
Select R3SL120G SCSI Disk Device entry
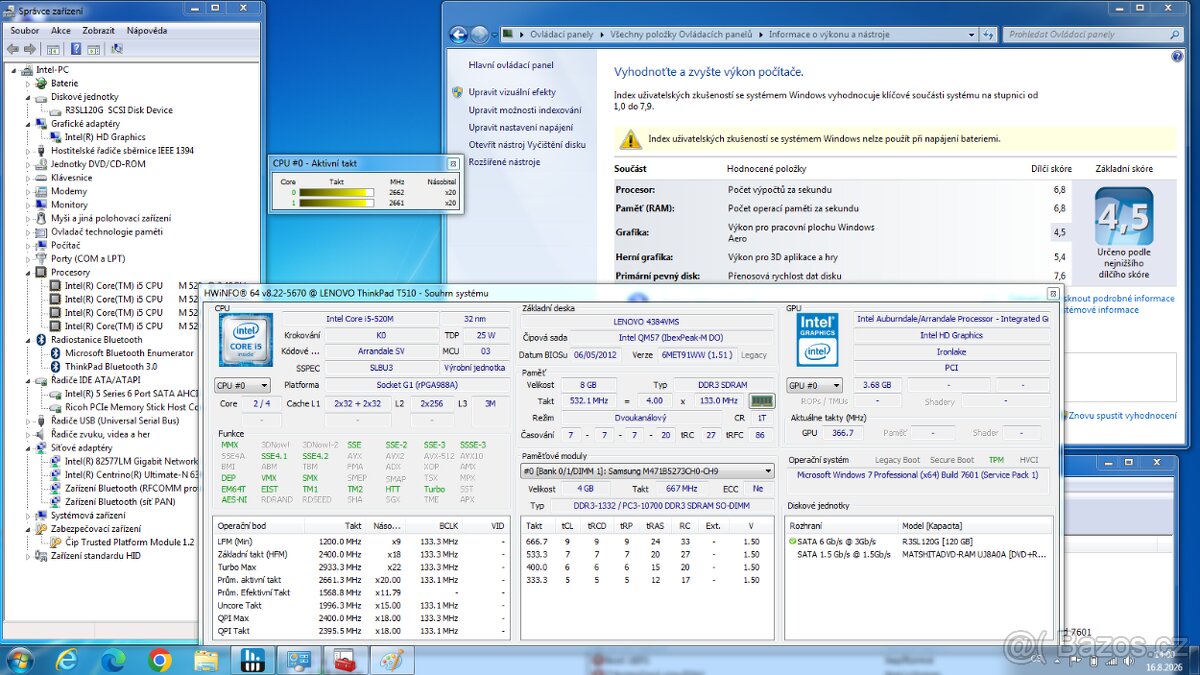(x=118, y=110)
